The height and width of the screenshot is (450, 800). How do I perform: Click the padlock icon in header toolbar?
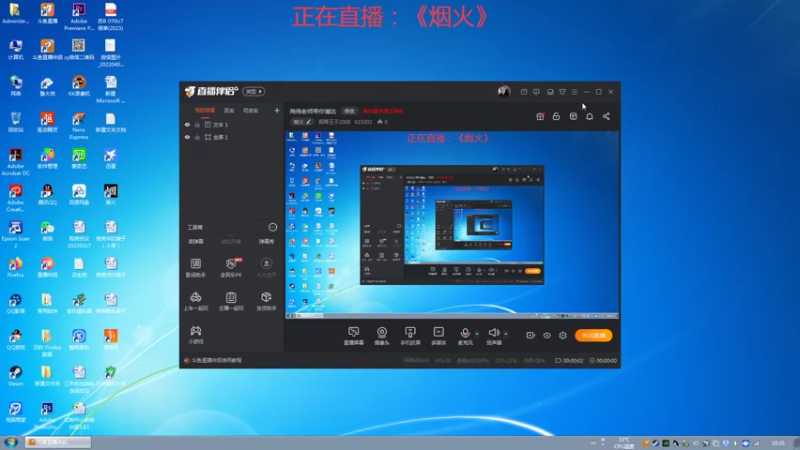(556, 116)
